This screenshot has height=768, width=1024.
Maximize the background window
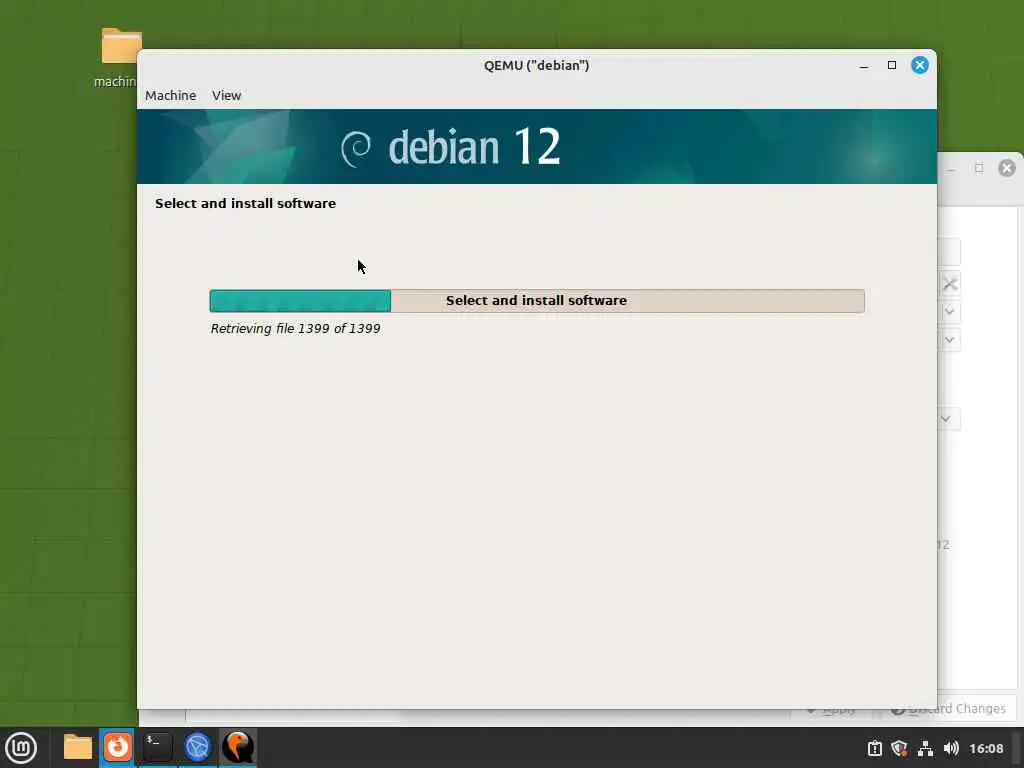click(x=979, y=168)
